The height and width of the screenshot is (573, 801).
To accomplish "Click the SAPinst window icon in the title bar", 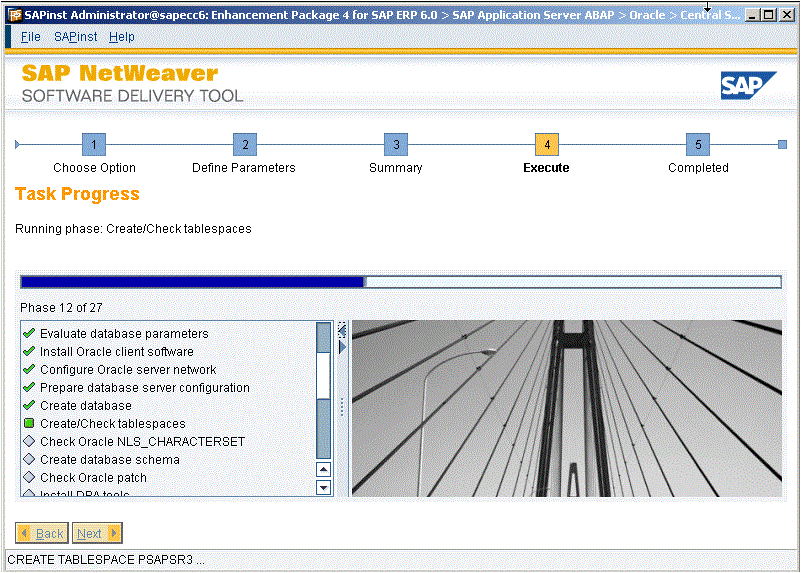I will point(14,15).
